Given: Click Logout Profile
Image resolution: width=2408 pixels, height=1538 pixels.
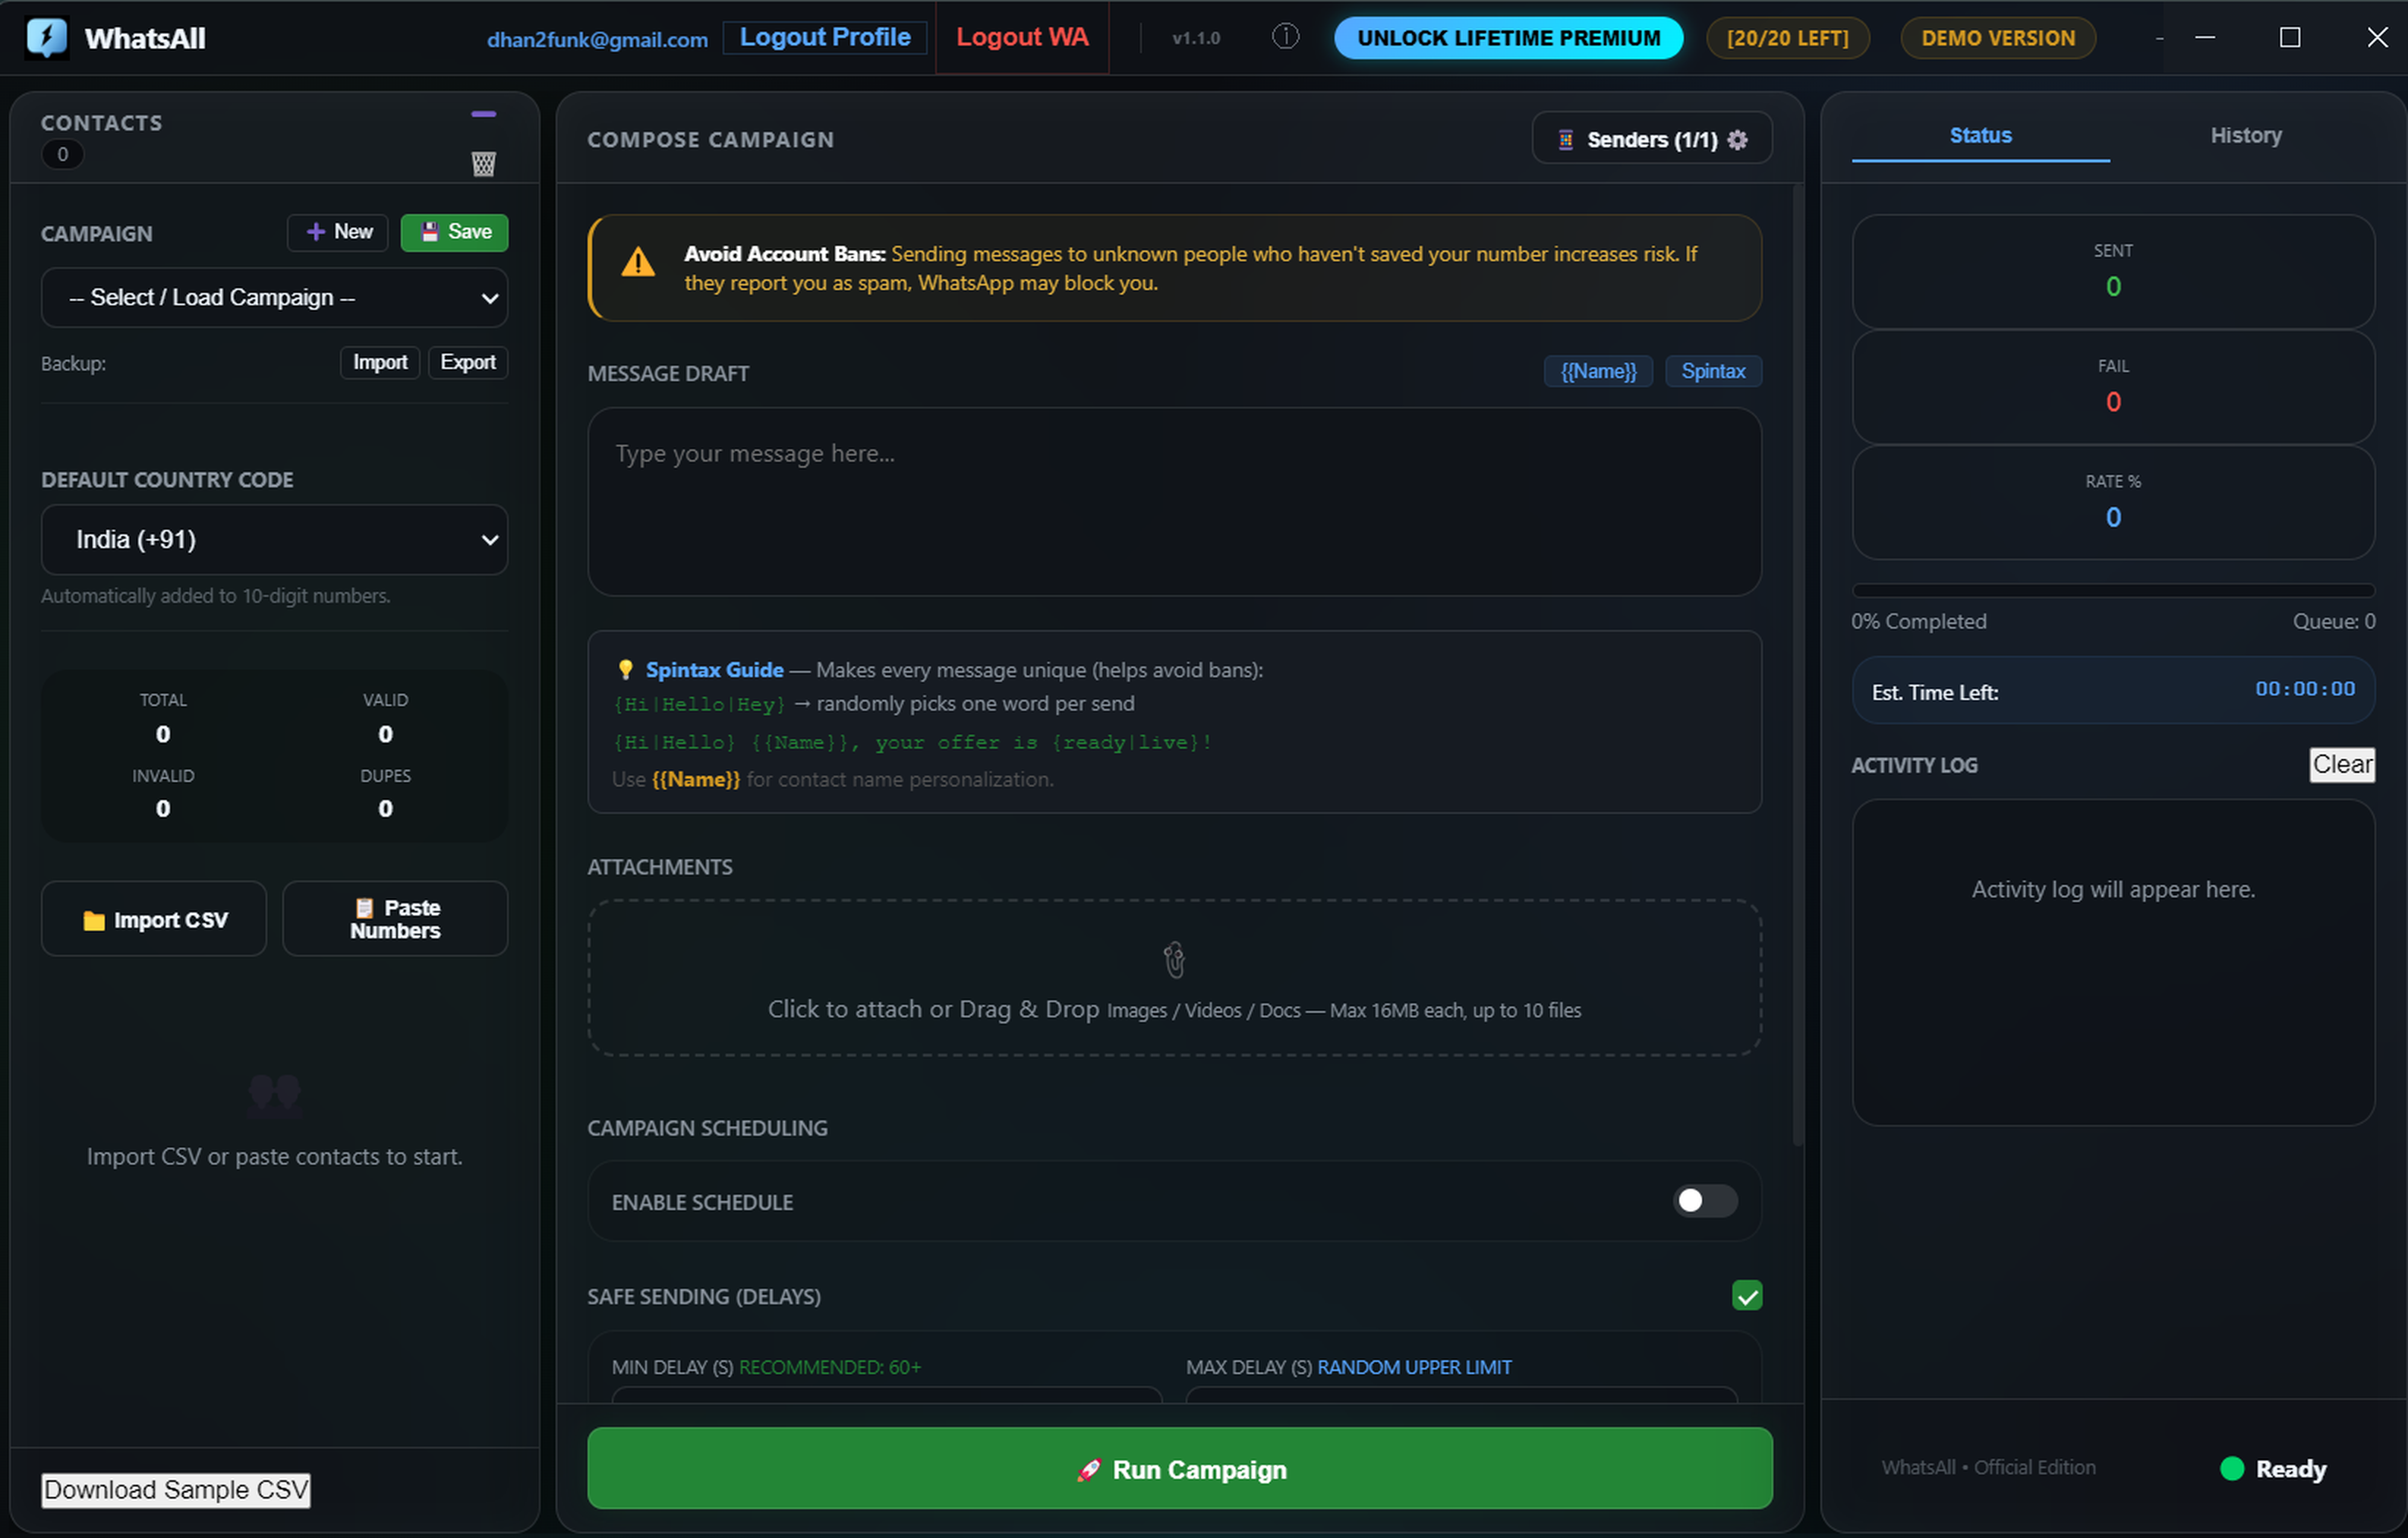Looking at the screenshot, I should (x=825, y=37).
